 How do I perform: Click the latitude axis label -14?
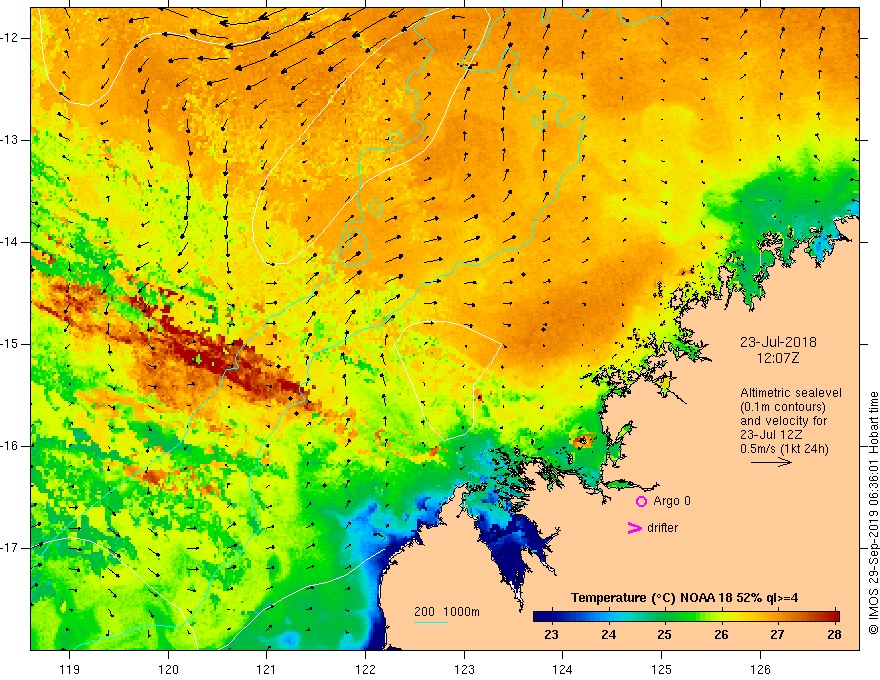pyautogui.click(x=10, y=242)
